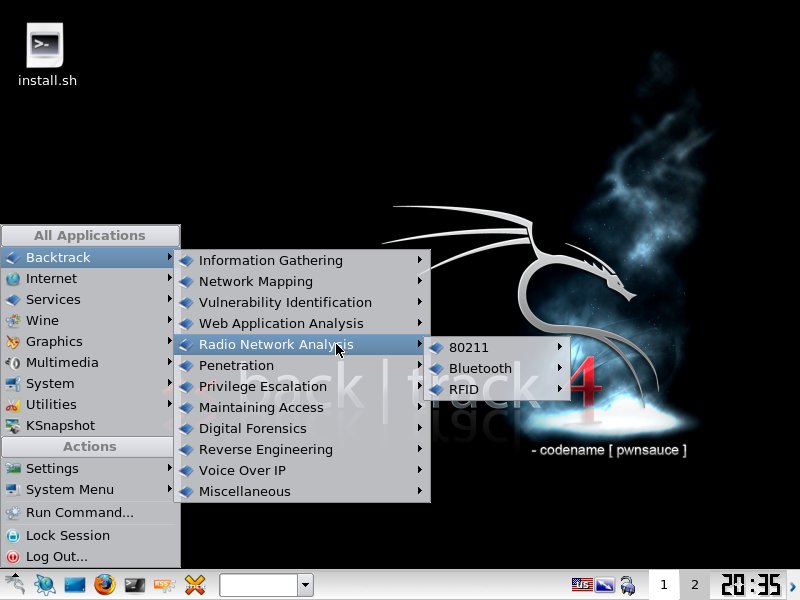The width and height of the screenshot is (800, 600).
Task: Select the System label in All Applications
Action: 50,384
